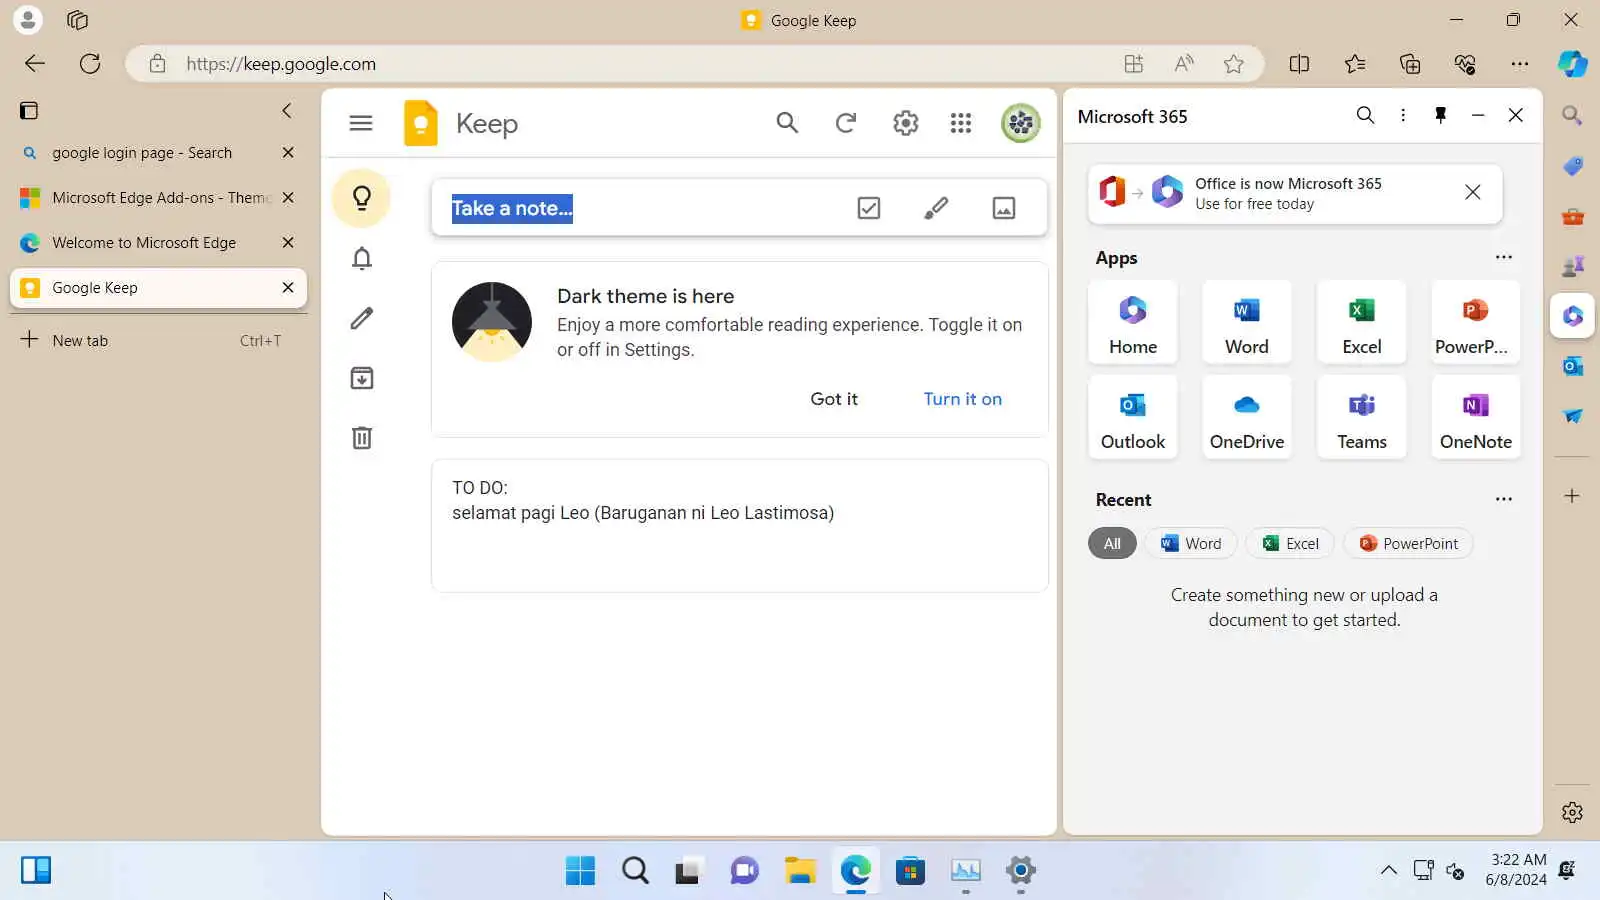Open Edge sidebar settings gear

click(1572, 812)
